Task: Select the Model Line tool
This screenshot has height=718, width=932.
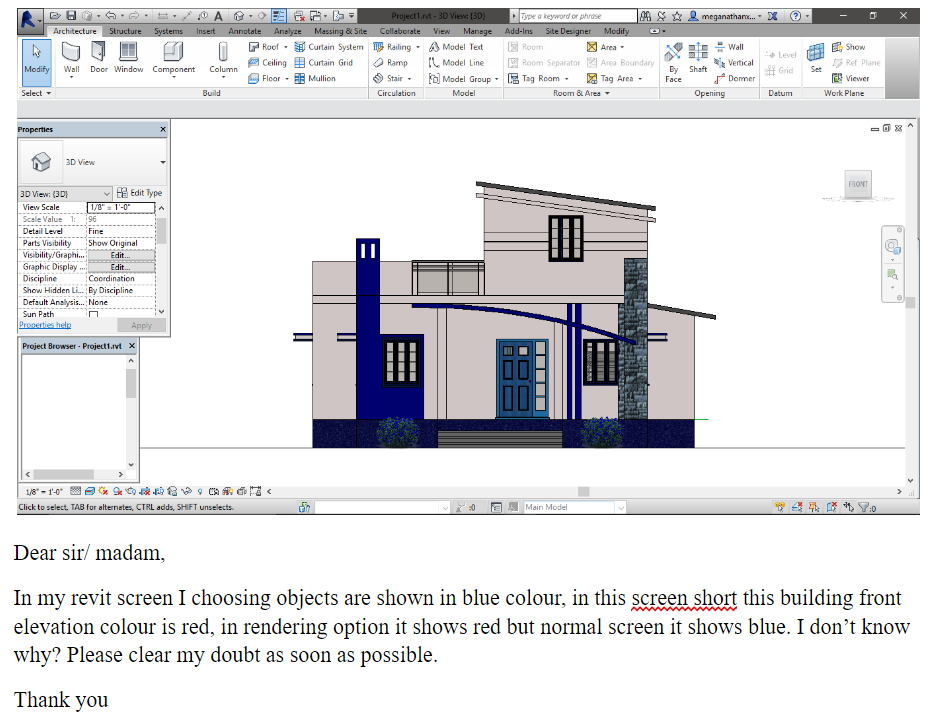Action: coord(456,62)
